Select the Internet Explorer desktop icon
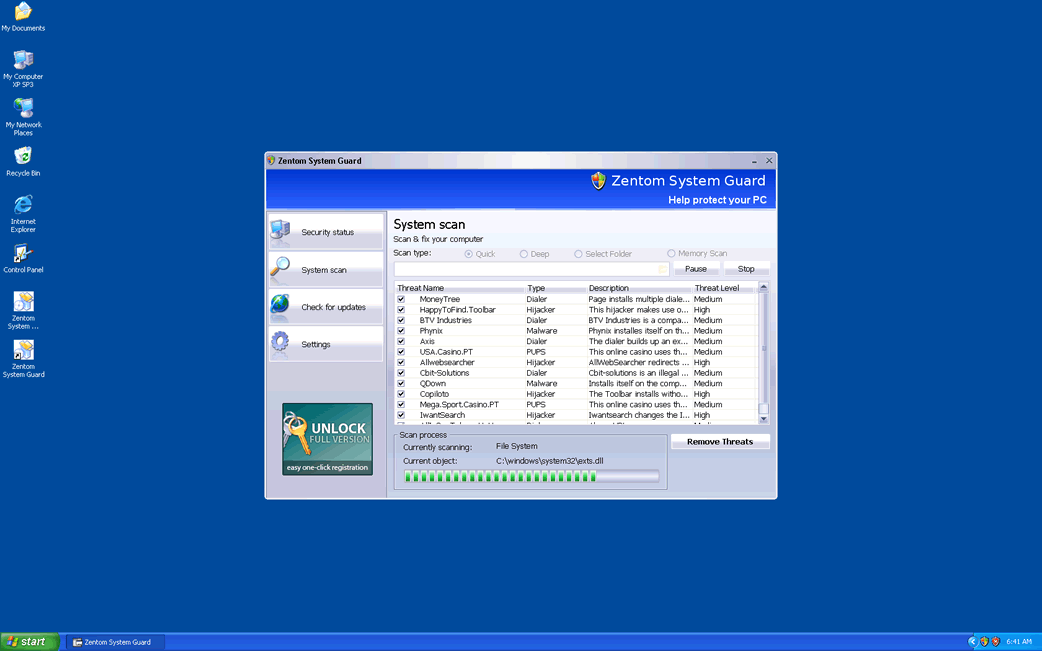 pyautogui.click(x=23, y=205)
